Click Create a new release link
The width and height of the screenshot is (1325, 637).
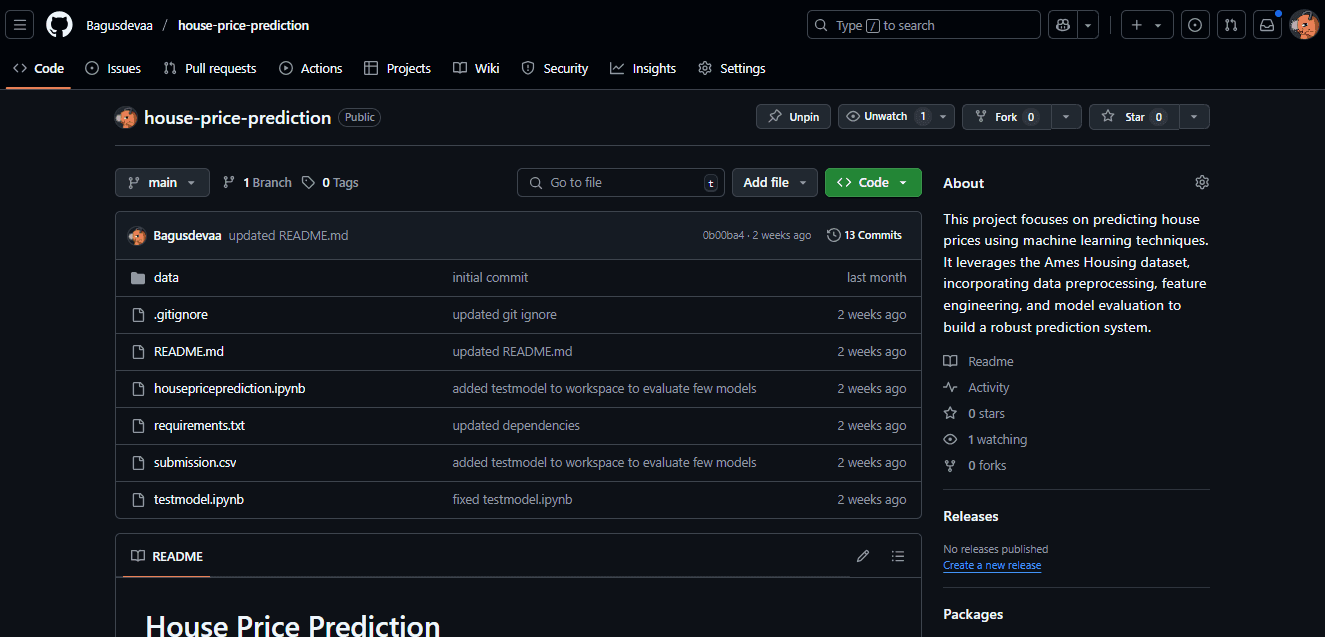[x=992, y=565]
